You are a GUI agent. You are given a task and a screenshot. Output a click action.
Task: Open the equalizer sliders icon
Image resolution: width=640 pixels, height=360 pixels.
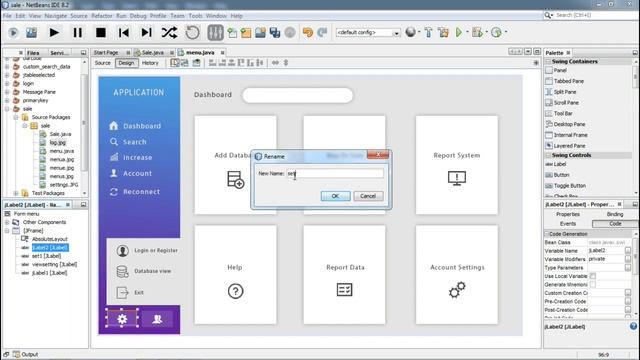[x=215, y=33]
